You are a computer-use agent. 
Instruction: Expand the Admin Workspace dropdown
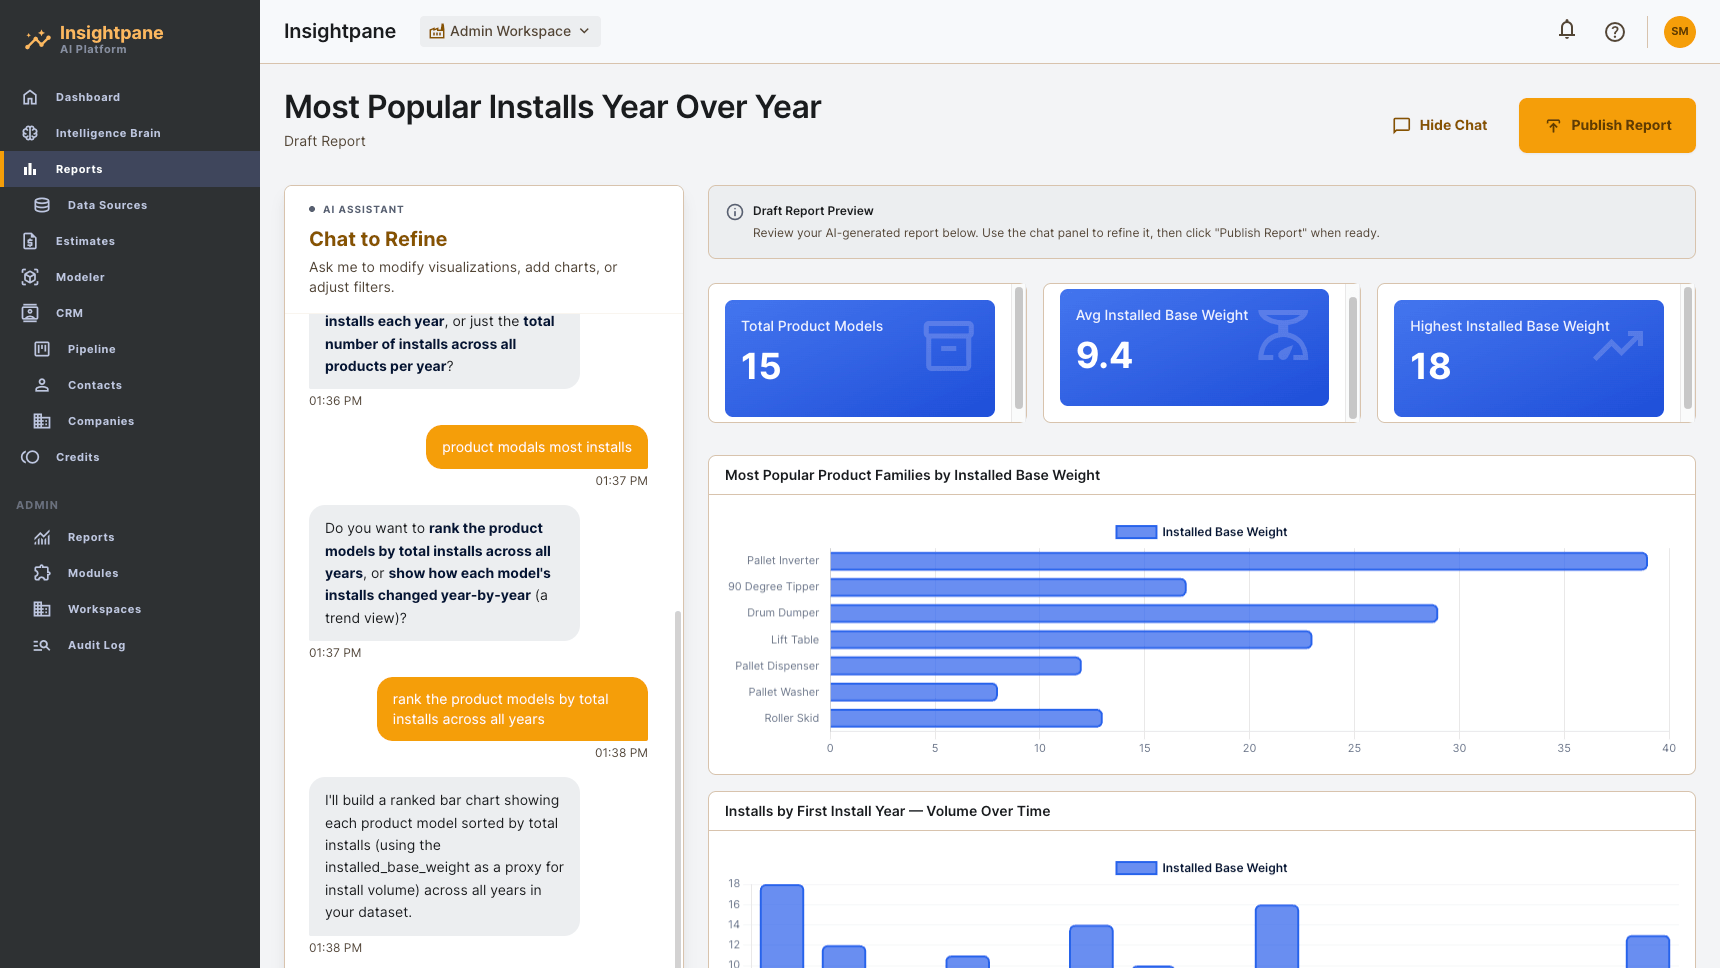(510, 31)
